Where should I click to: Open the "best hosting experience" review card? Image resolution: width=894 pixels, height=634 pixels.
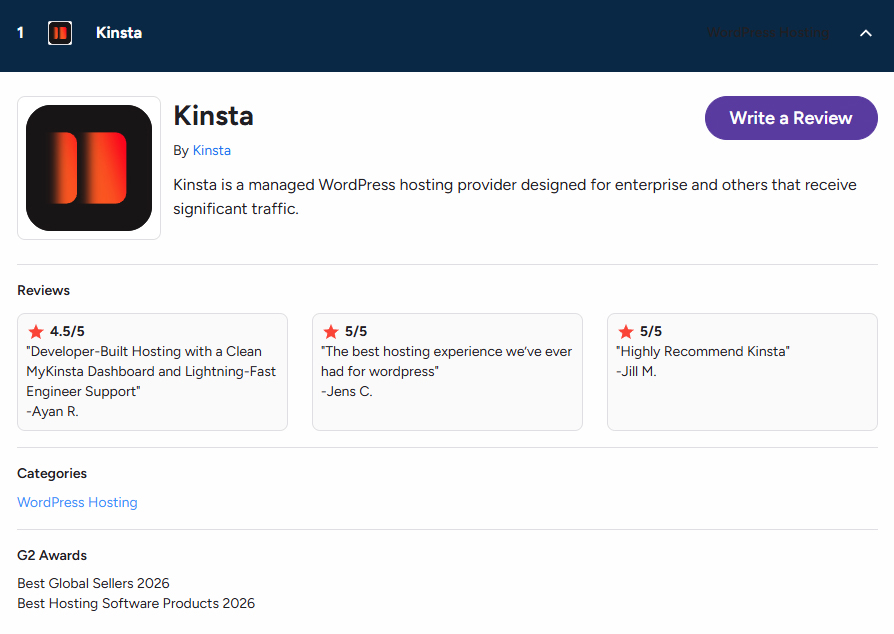(446, 371)
